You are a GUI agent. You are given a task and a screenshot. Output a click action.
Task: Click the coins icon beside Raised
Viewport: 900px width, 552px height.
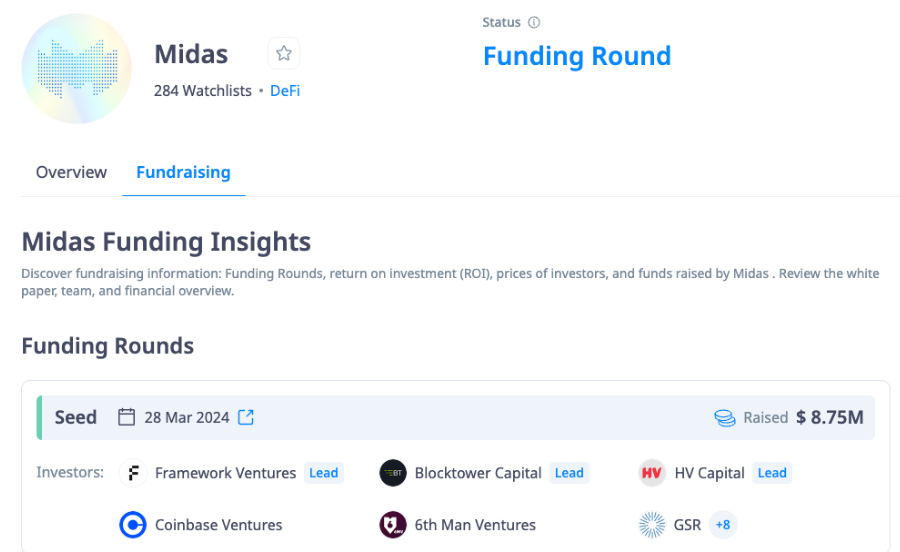click(725, 418)
